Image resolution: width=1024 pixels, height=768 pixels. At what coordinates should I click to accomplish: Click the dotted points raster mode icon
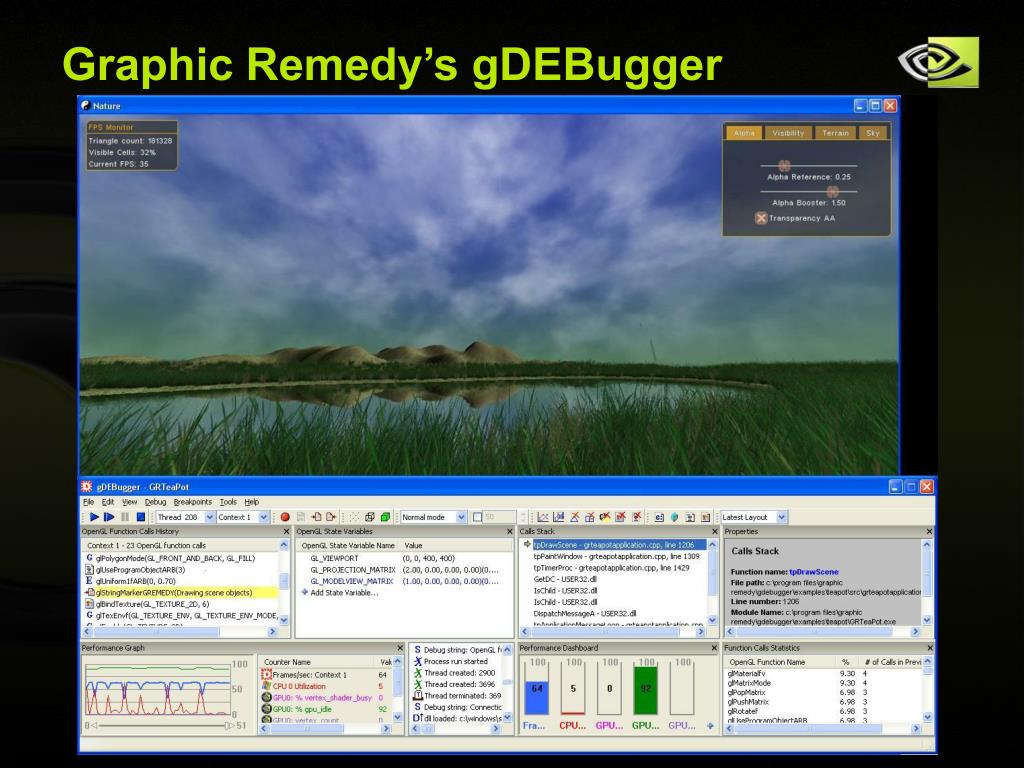[x=355, y=517]
